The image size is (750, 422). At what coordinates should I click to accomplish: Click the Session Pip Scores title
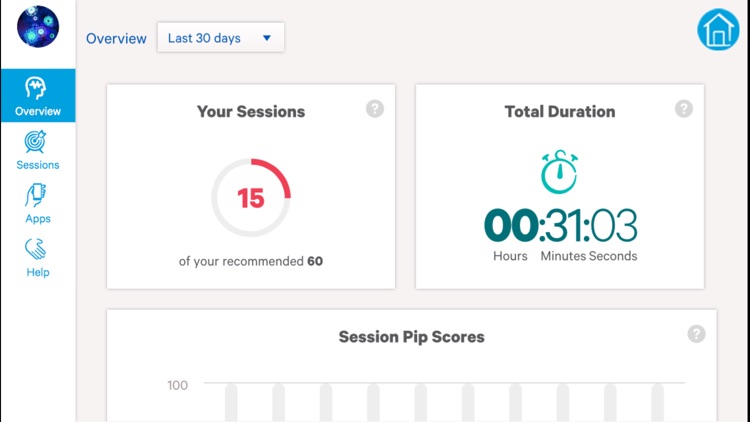click(411, 337)
